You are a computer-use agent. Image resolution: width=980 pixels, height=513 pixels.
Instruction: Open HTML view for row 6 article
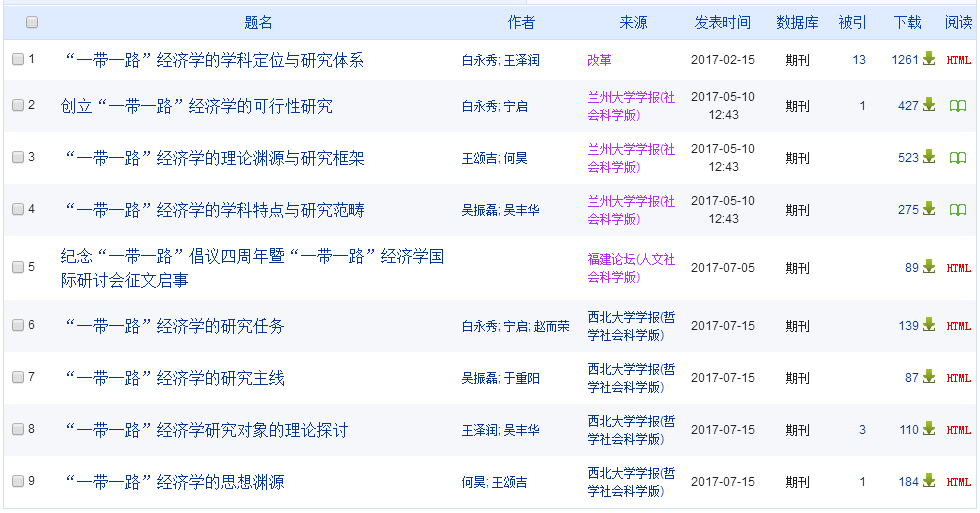pos(958,326)
